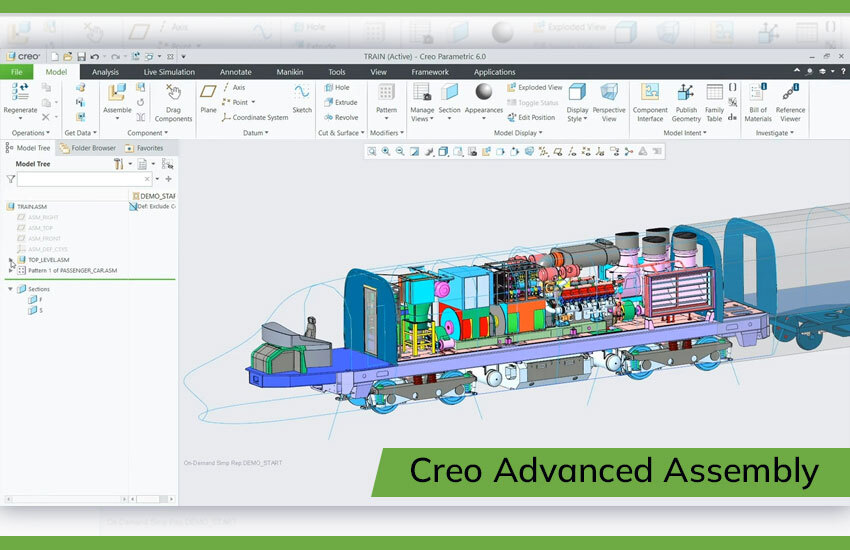Switch to the Live Simulation tab
The width and height of the screenshot is (850, 550).
click(169, 72)
